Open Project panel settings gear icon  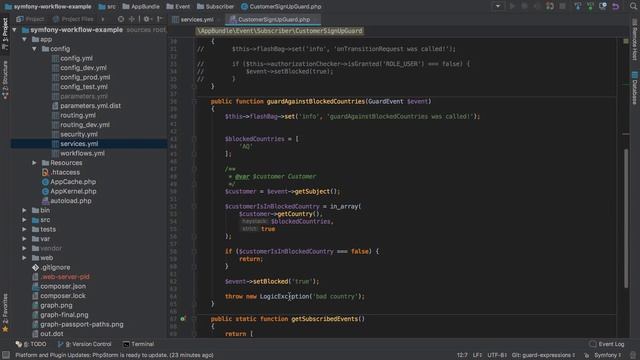tap(147, 19)
